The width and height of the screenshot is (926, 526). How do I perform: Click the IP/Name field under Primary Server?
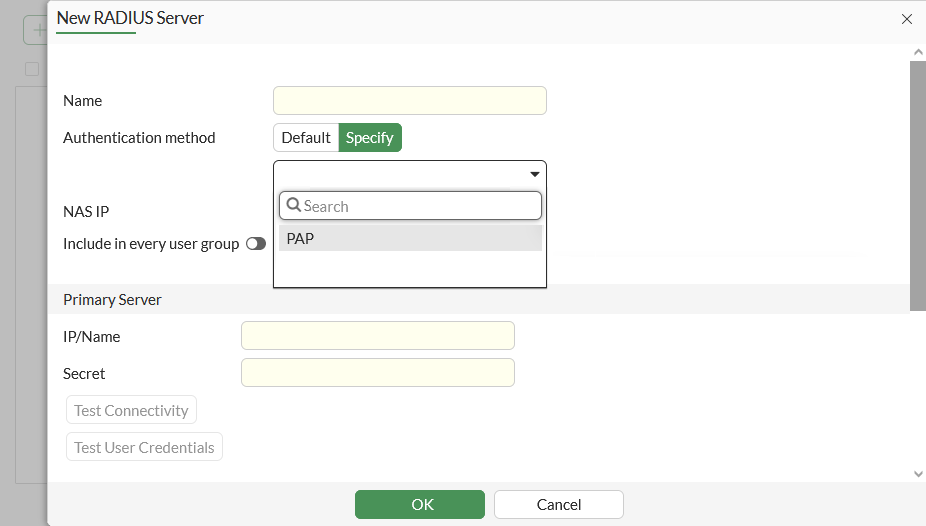[377, 336]
